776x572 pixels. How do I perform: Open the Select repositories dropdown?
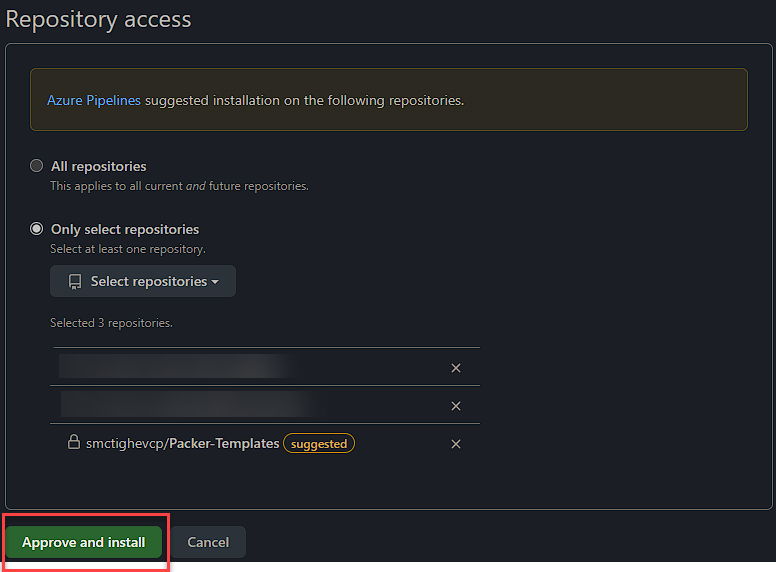[143, 282]
